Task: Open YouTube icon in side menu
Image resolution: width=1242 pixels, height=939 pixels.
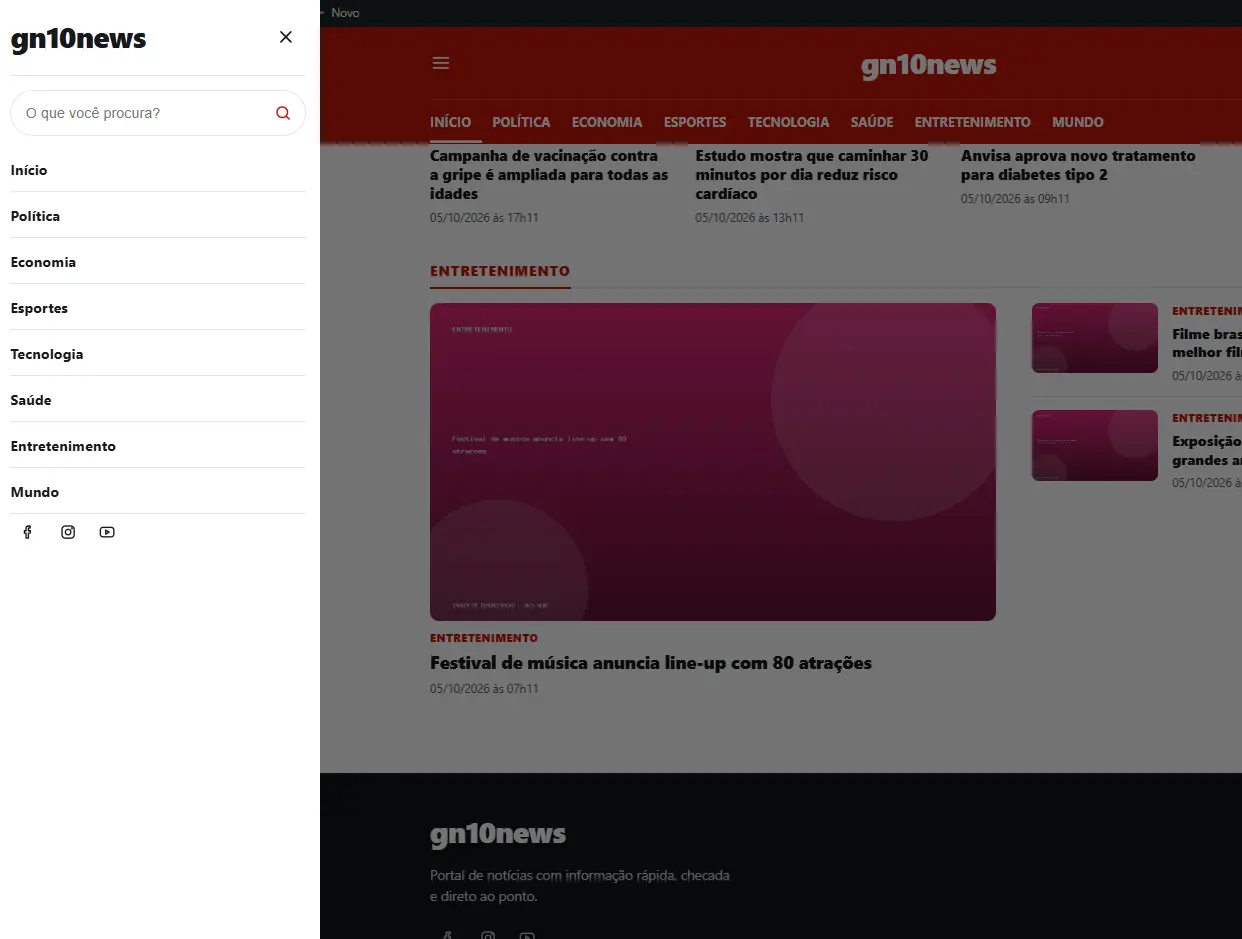Action: [x=107, y=532]
